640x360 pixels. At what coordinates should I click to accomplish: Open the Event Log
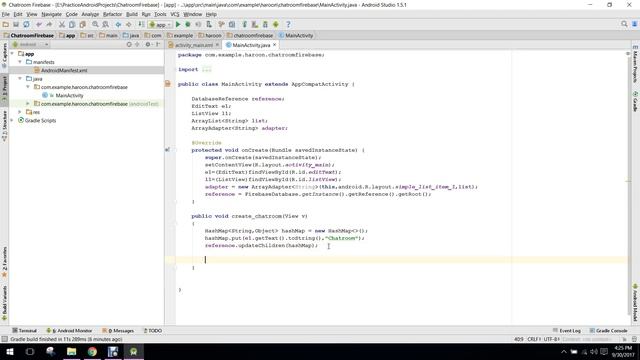pyautogui.click(x=567, y=331)
